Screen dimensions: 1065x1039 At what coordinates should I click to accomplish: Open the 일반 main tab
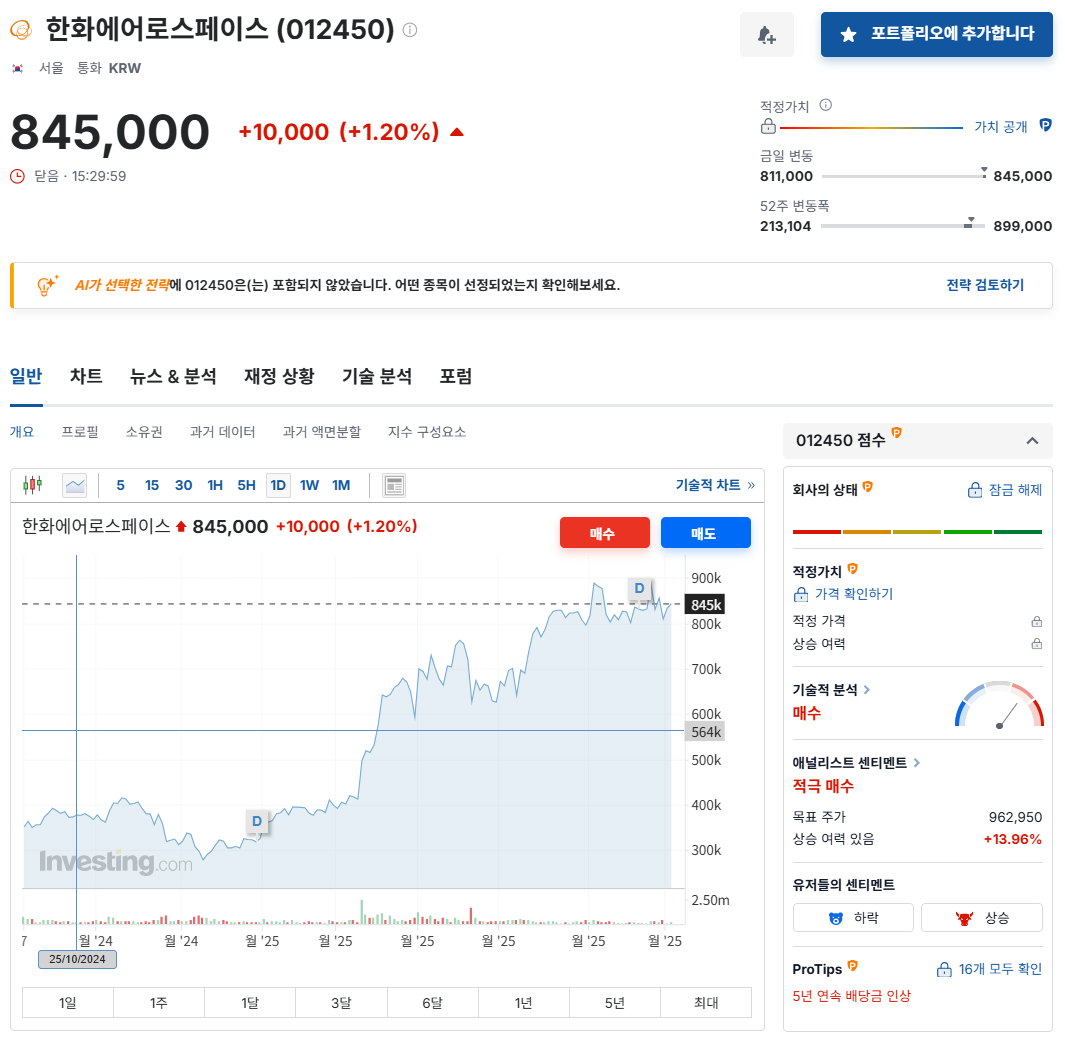[x=26, y=376]
